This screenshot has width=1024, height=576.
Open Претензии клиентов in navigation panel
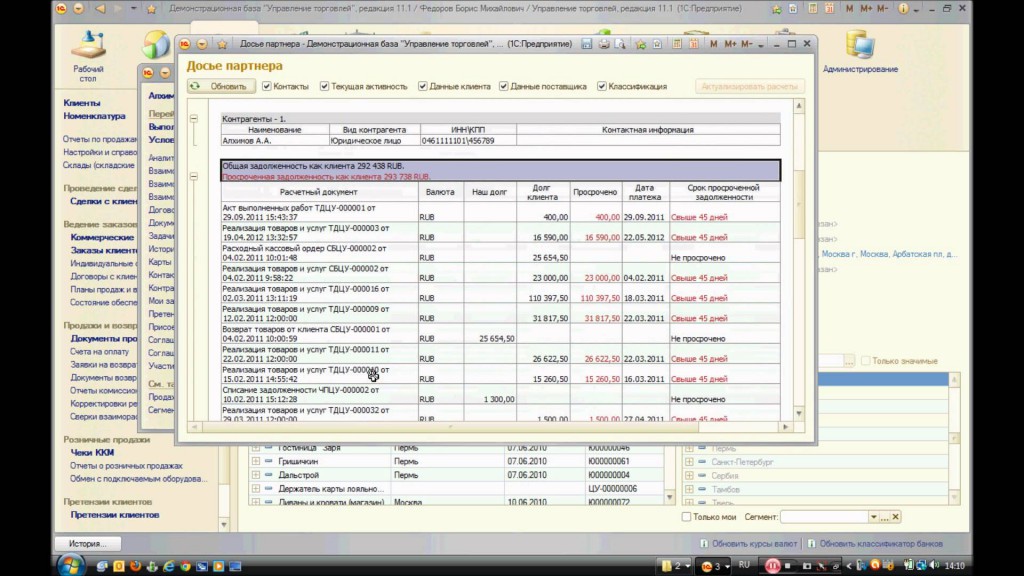pyautogui.click(x=115, y=515)
